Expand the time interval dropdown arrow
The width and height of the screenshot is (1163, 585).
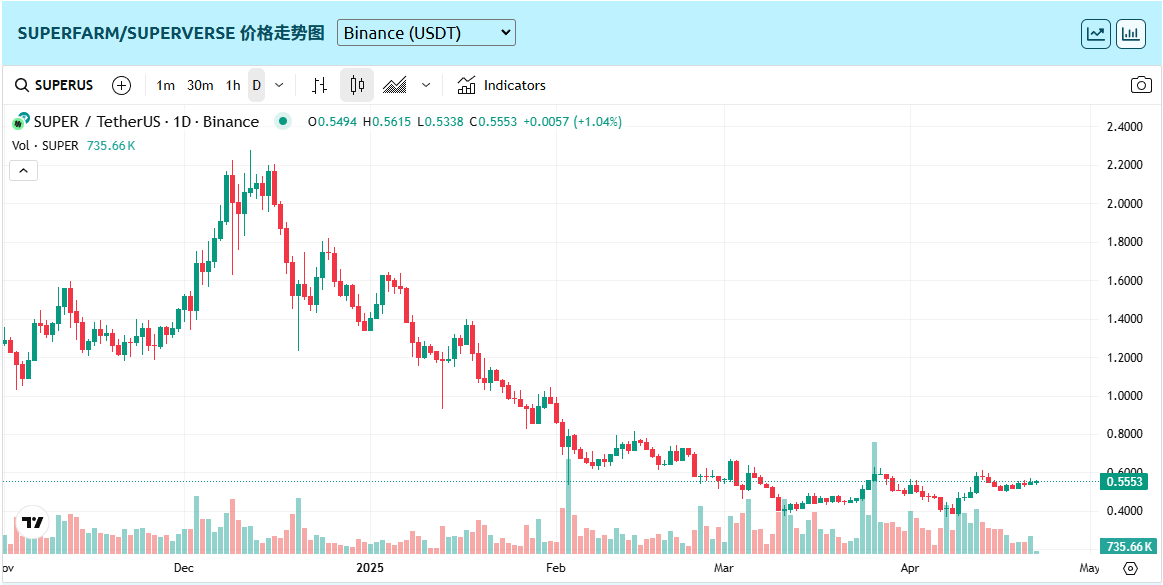(279, 85)
